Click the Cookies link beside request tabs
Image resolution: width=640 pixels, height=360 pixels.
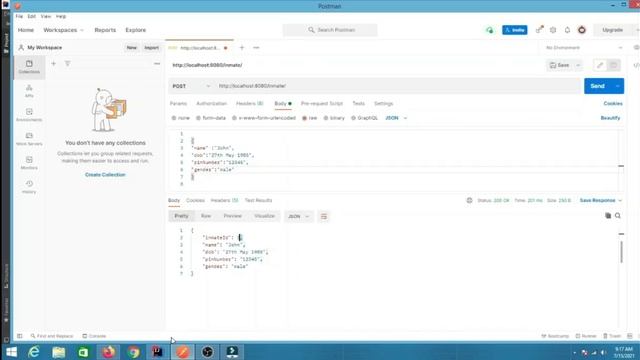pos(613,104)
